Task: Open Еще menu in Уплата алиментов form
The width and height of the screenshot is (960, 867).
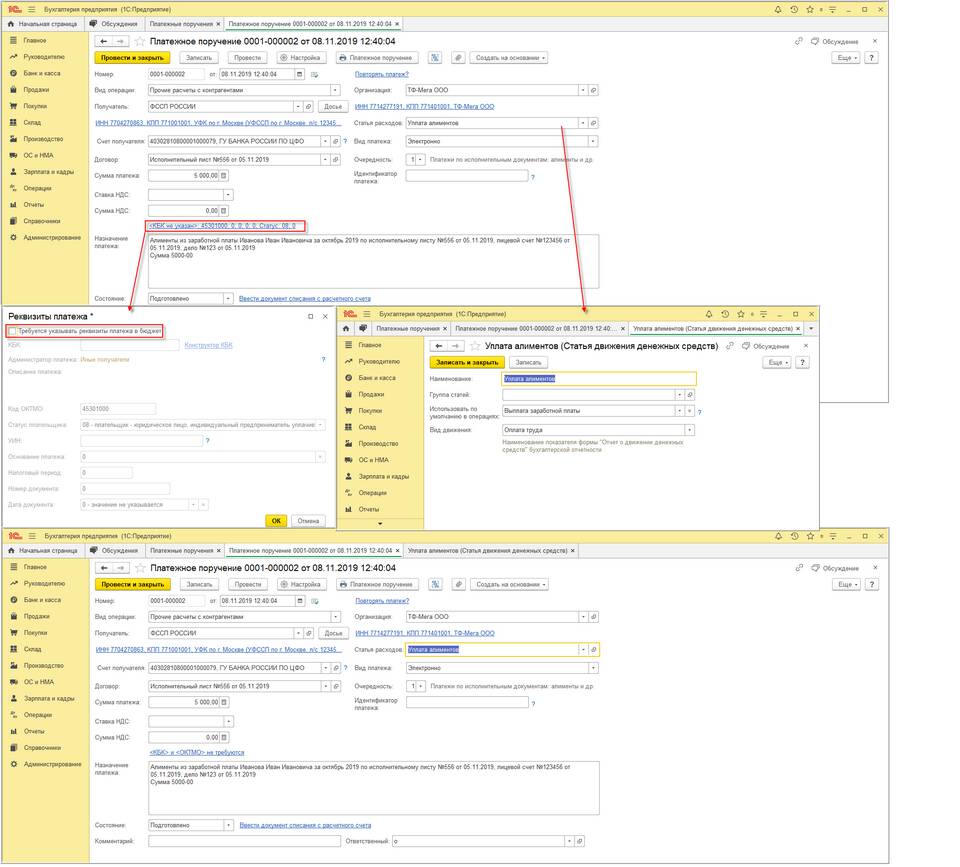Action: click(x=779, y=362)
